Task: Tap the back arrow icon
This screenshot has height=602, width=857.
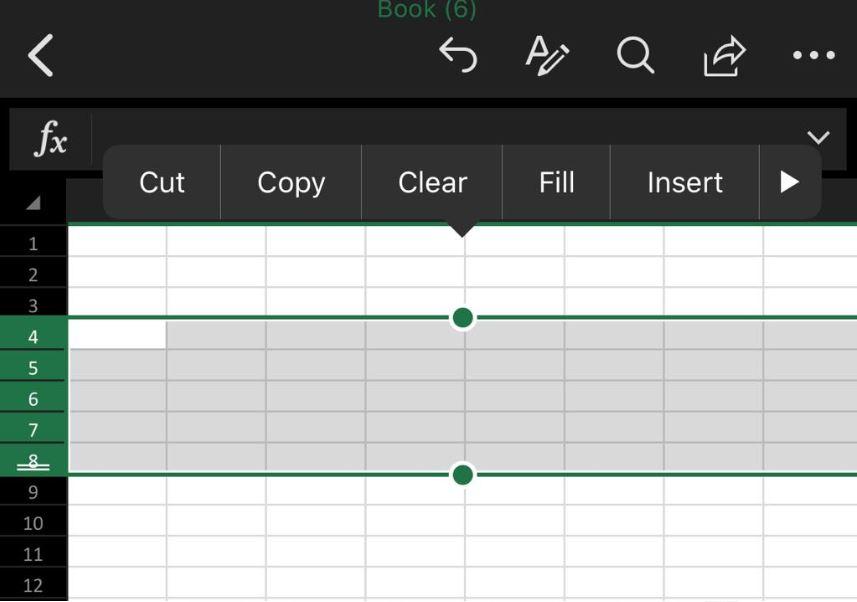Action: (41, 55)
